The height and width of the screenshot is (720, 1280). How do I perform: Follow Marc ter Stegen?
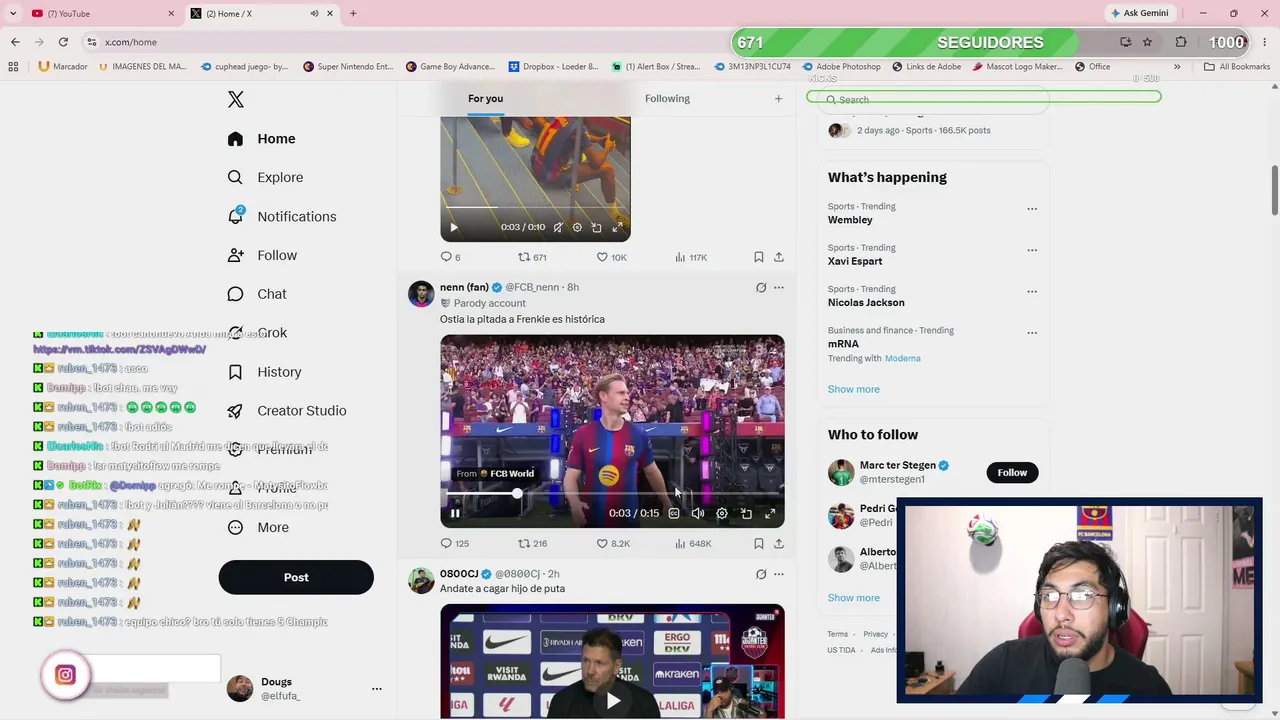(1012, 472)
